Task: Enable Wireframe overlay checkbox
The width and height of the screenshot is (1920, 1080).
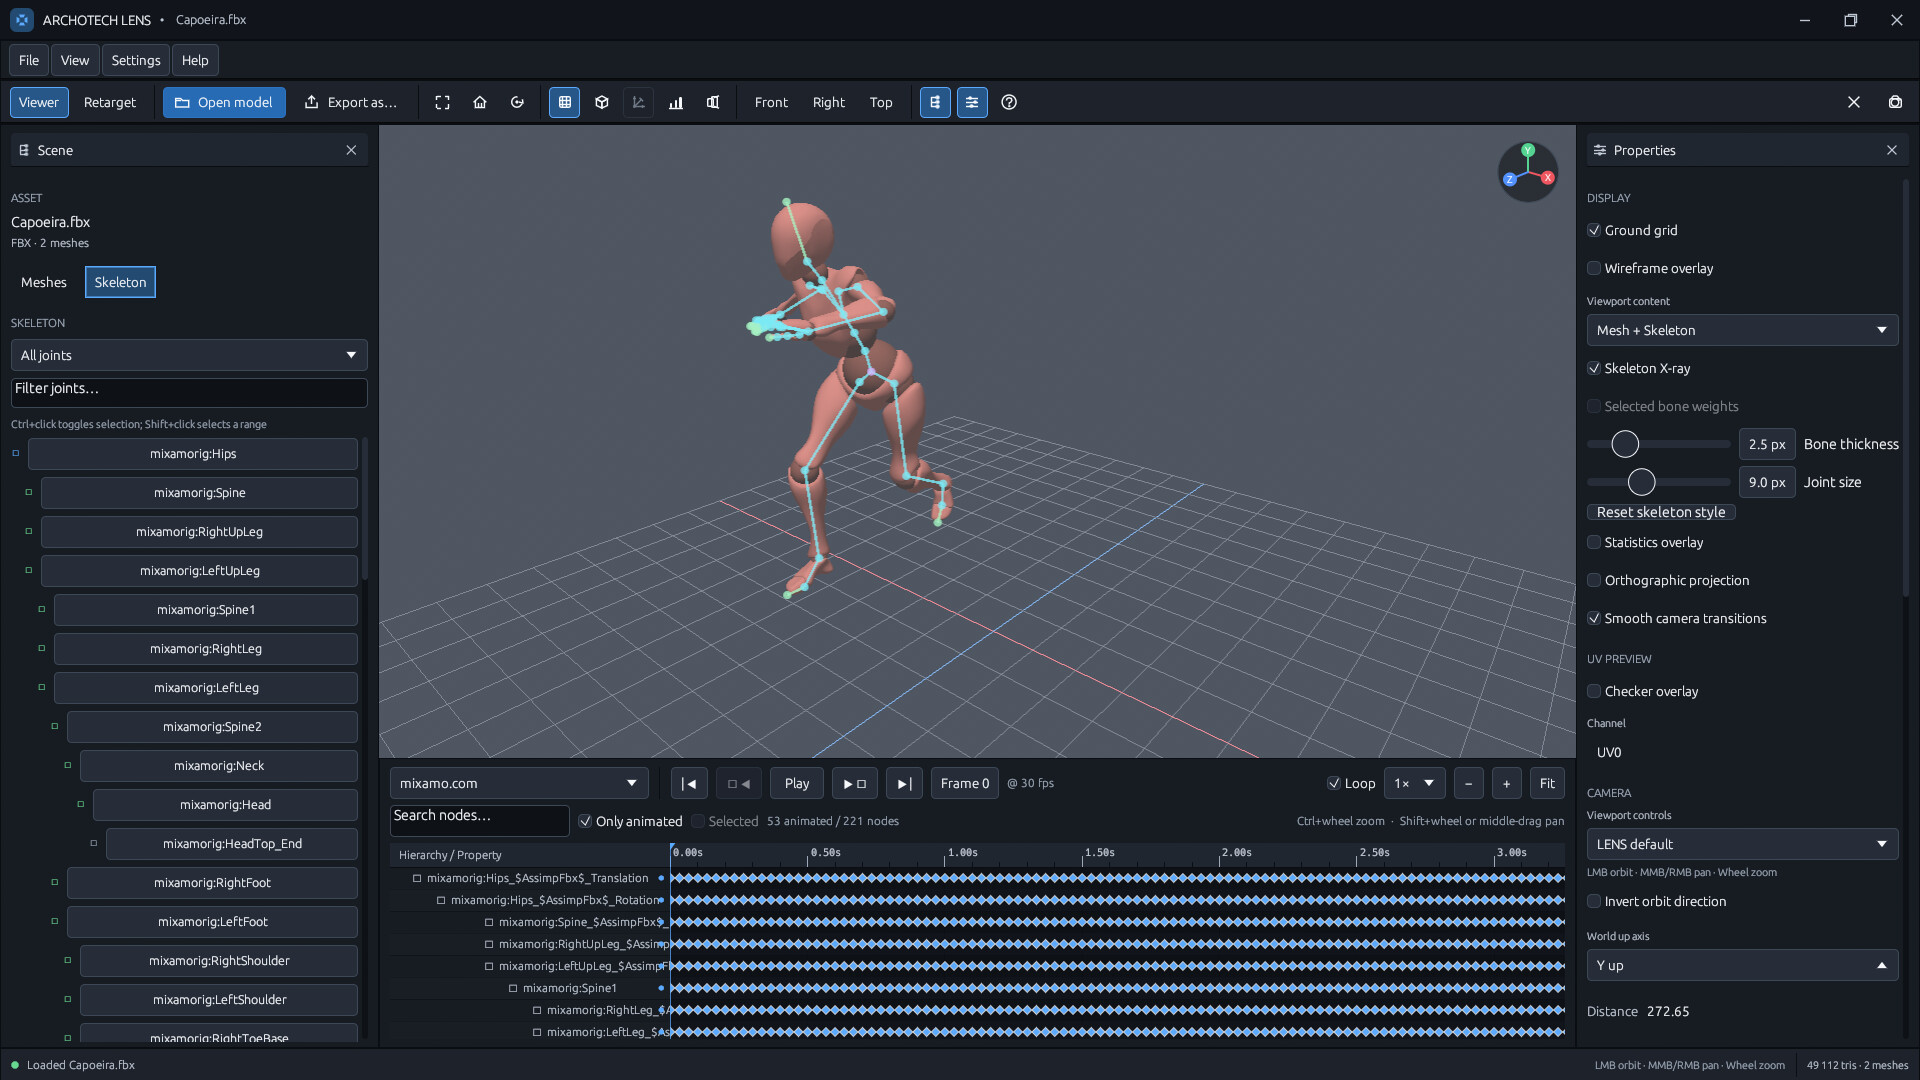Action: (1594, 268)
